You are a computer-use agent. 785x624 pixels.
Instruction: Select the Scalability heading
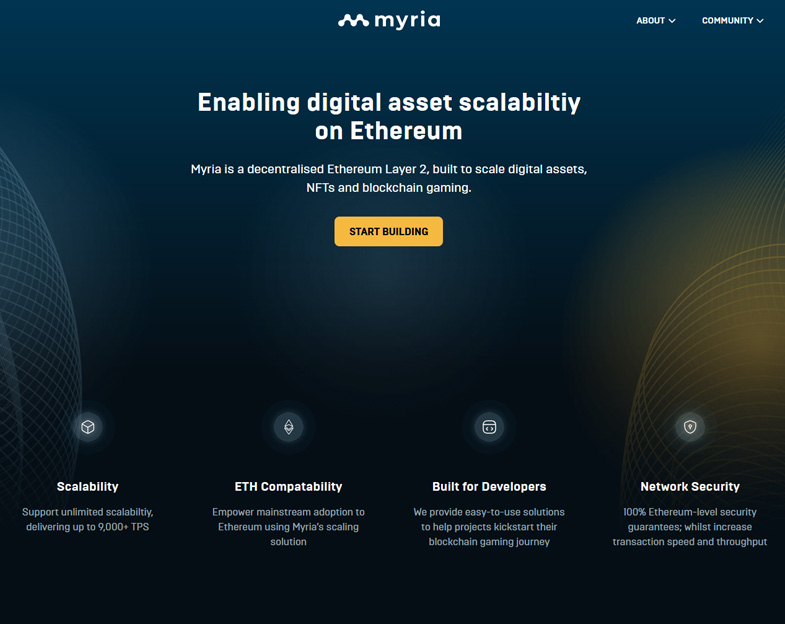click(88, 486)
